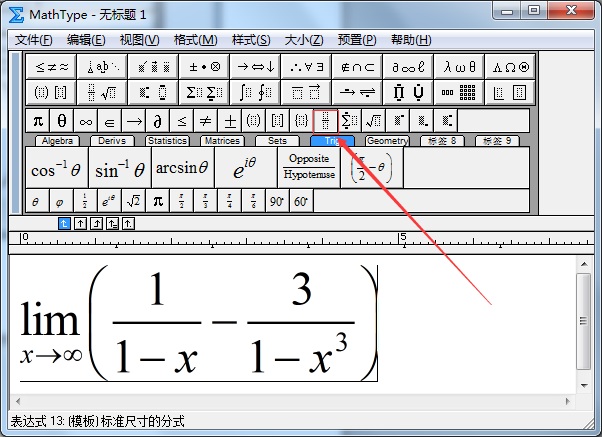The image size is (602, 437).
Task: Insert the plus-minus symbol ±
Action: [230, 121]
